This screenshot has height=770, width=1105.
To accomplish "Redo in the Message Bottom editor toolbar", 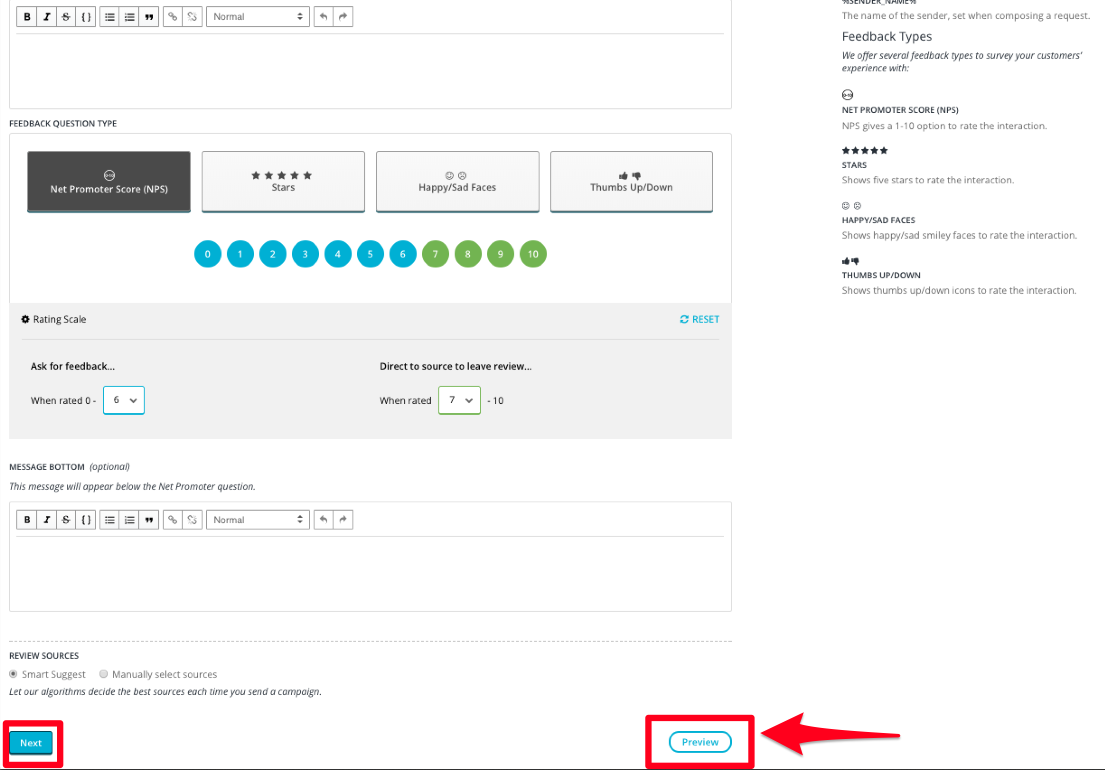I will pyautogui.click(x=343, y=520).
